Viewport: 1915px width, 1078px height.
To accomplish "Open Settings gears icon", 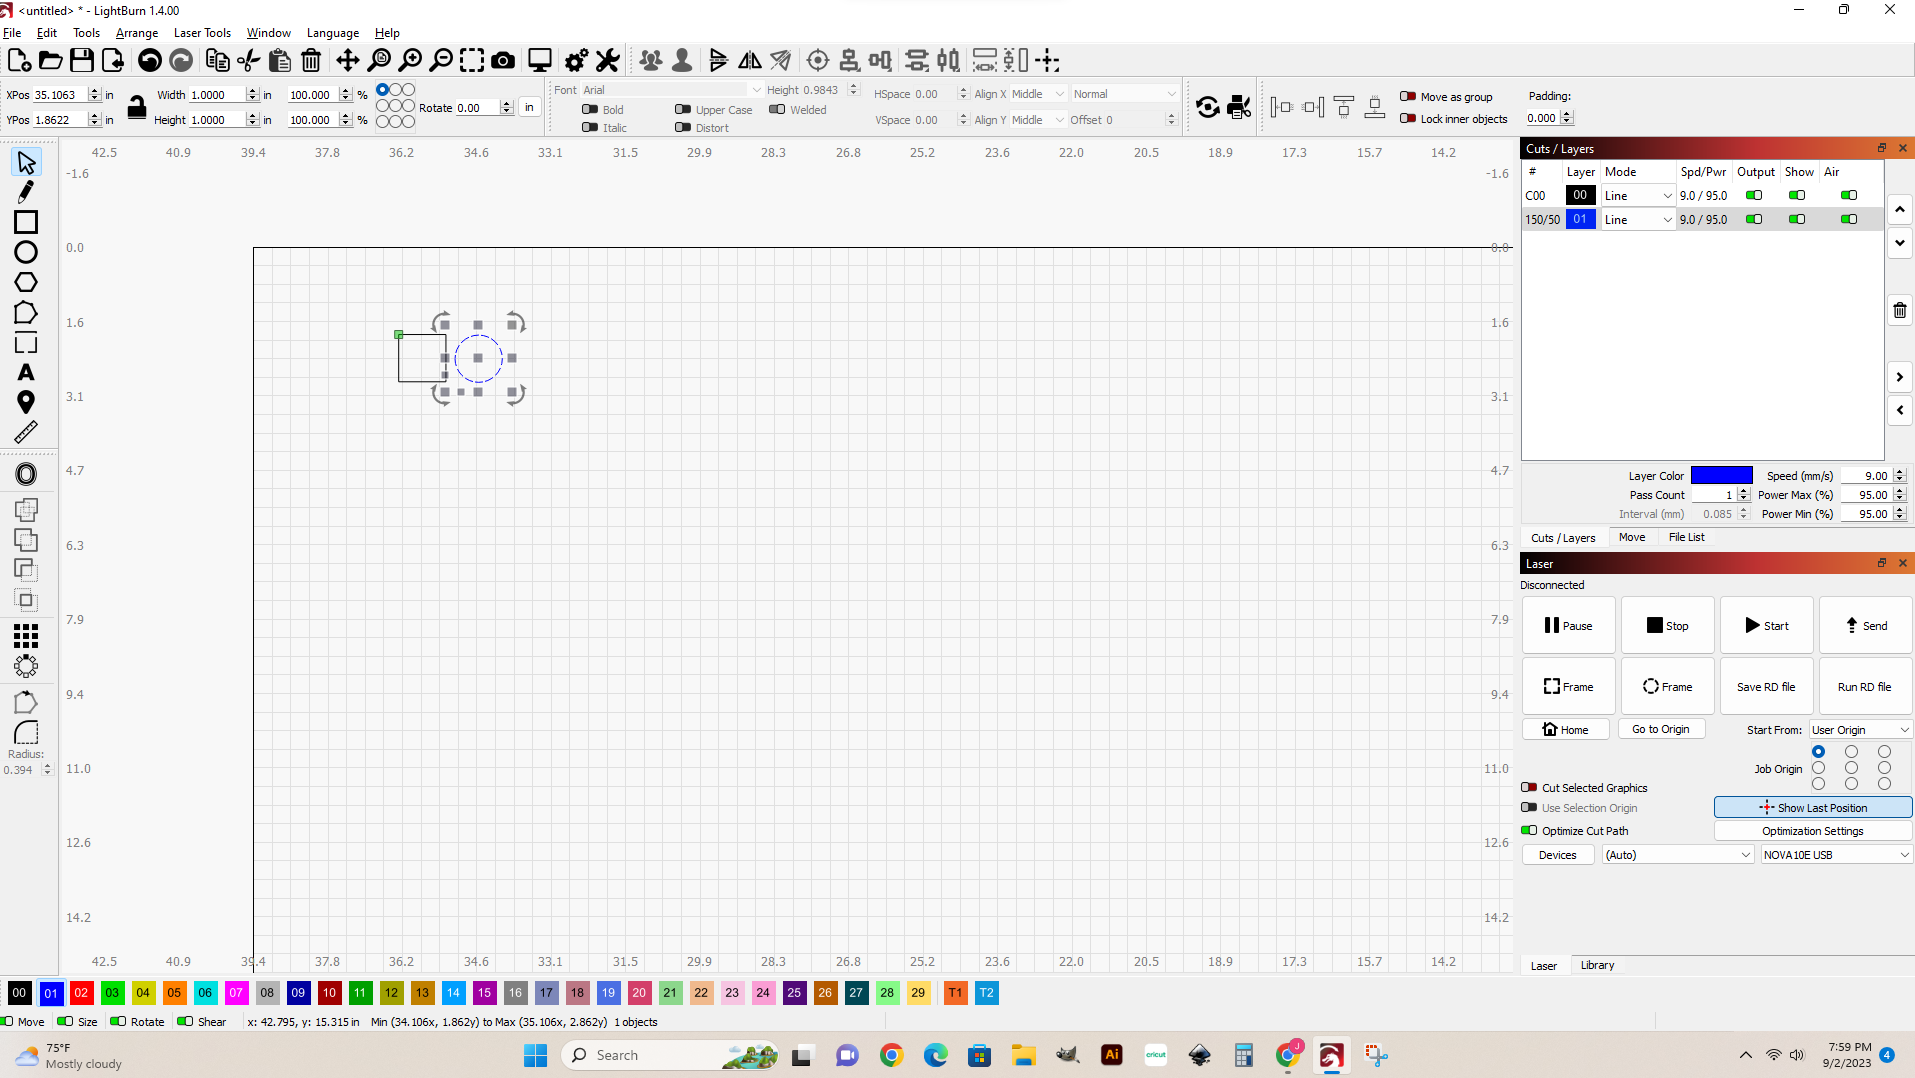I will (576, 60).
